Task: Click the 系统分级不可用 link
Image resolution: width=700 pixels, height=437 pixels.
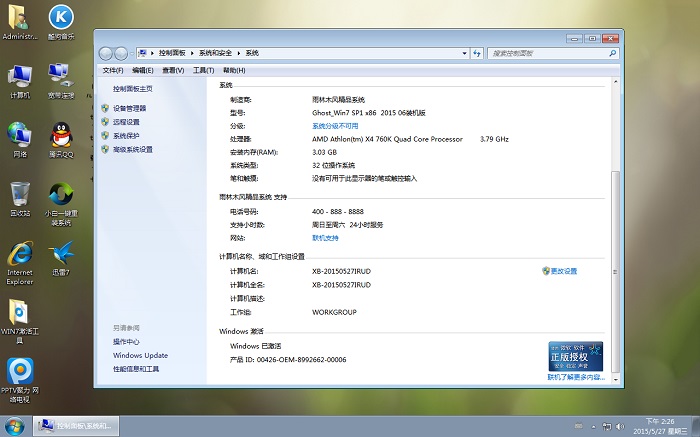Action: pyautogui.click(x=334, y=126)
